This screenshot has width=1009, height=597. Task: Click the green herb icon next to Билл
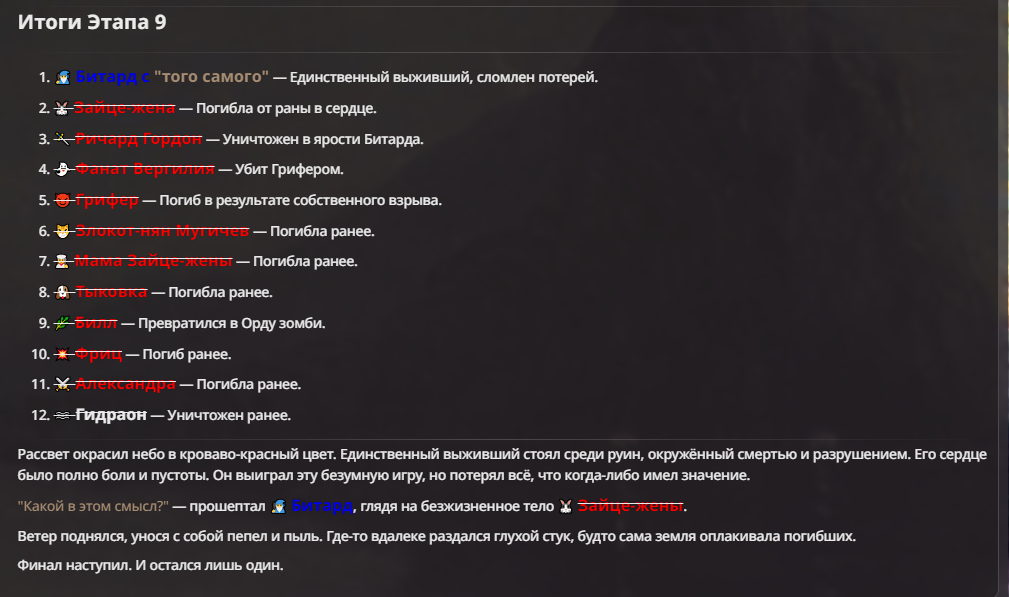point(62,324)
